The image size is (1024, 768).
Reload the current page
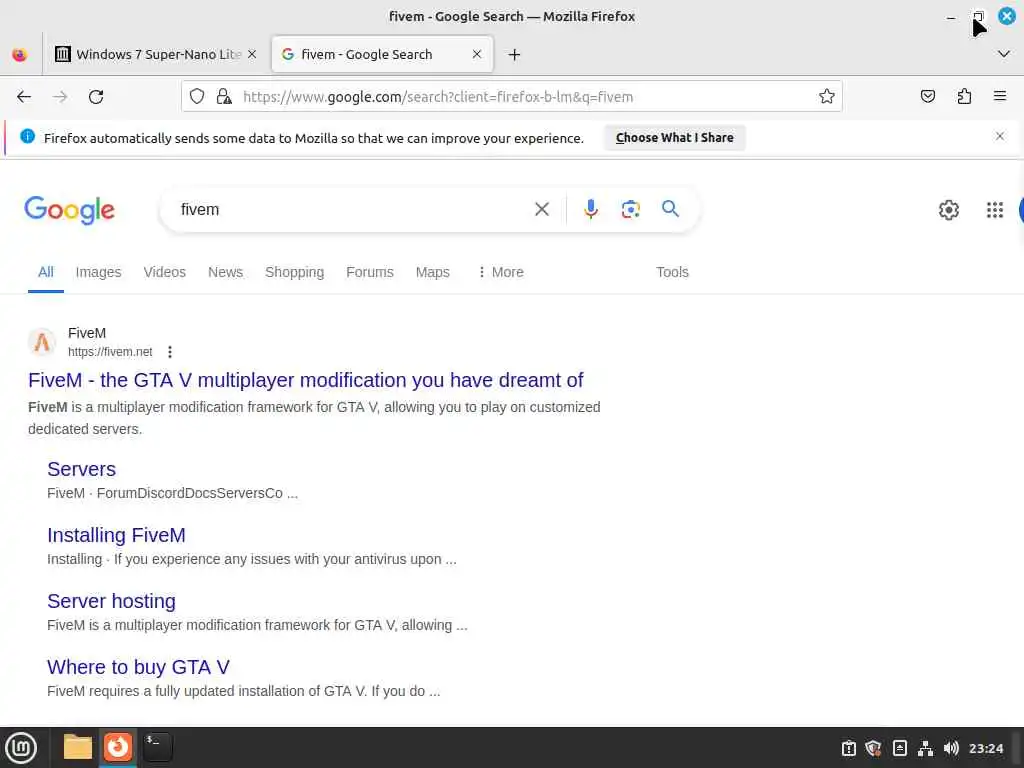click(96, 97)
